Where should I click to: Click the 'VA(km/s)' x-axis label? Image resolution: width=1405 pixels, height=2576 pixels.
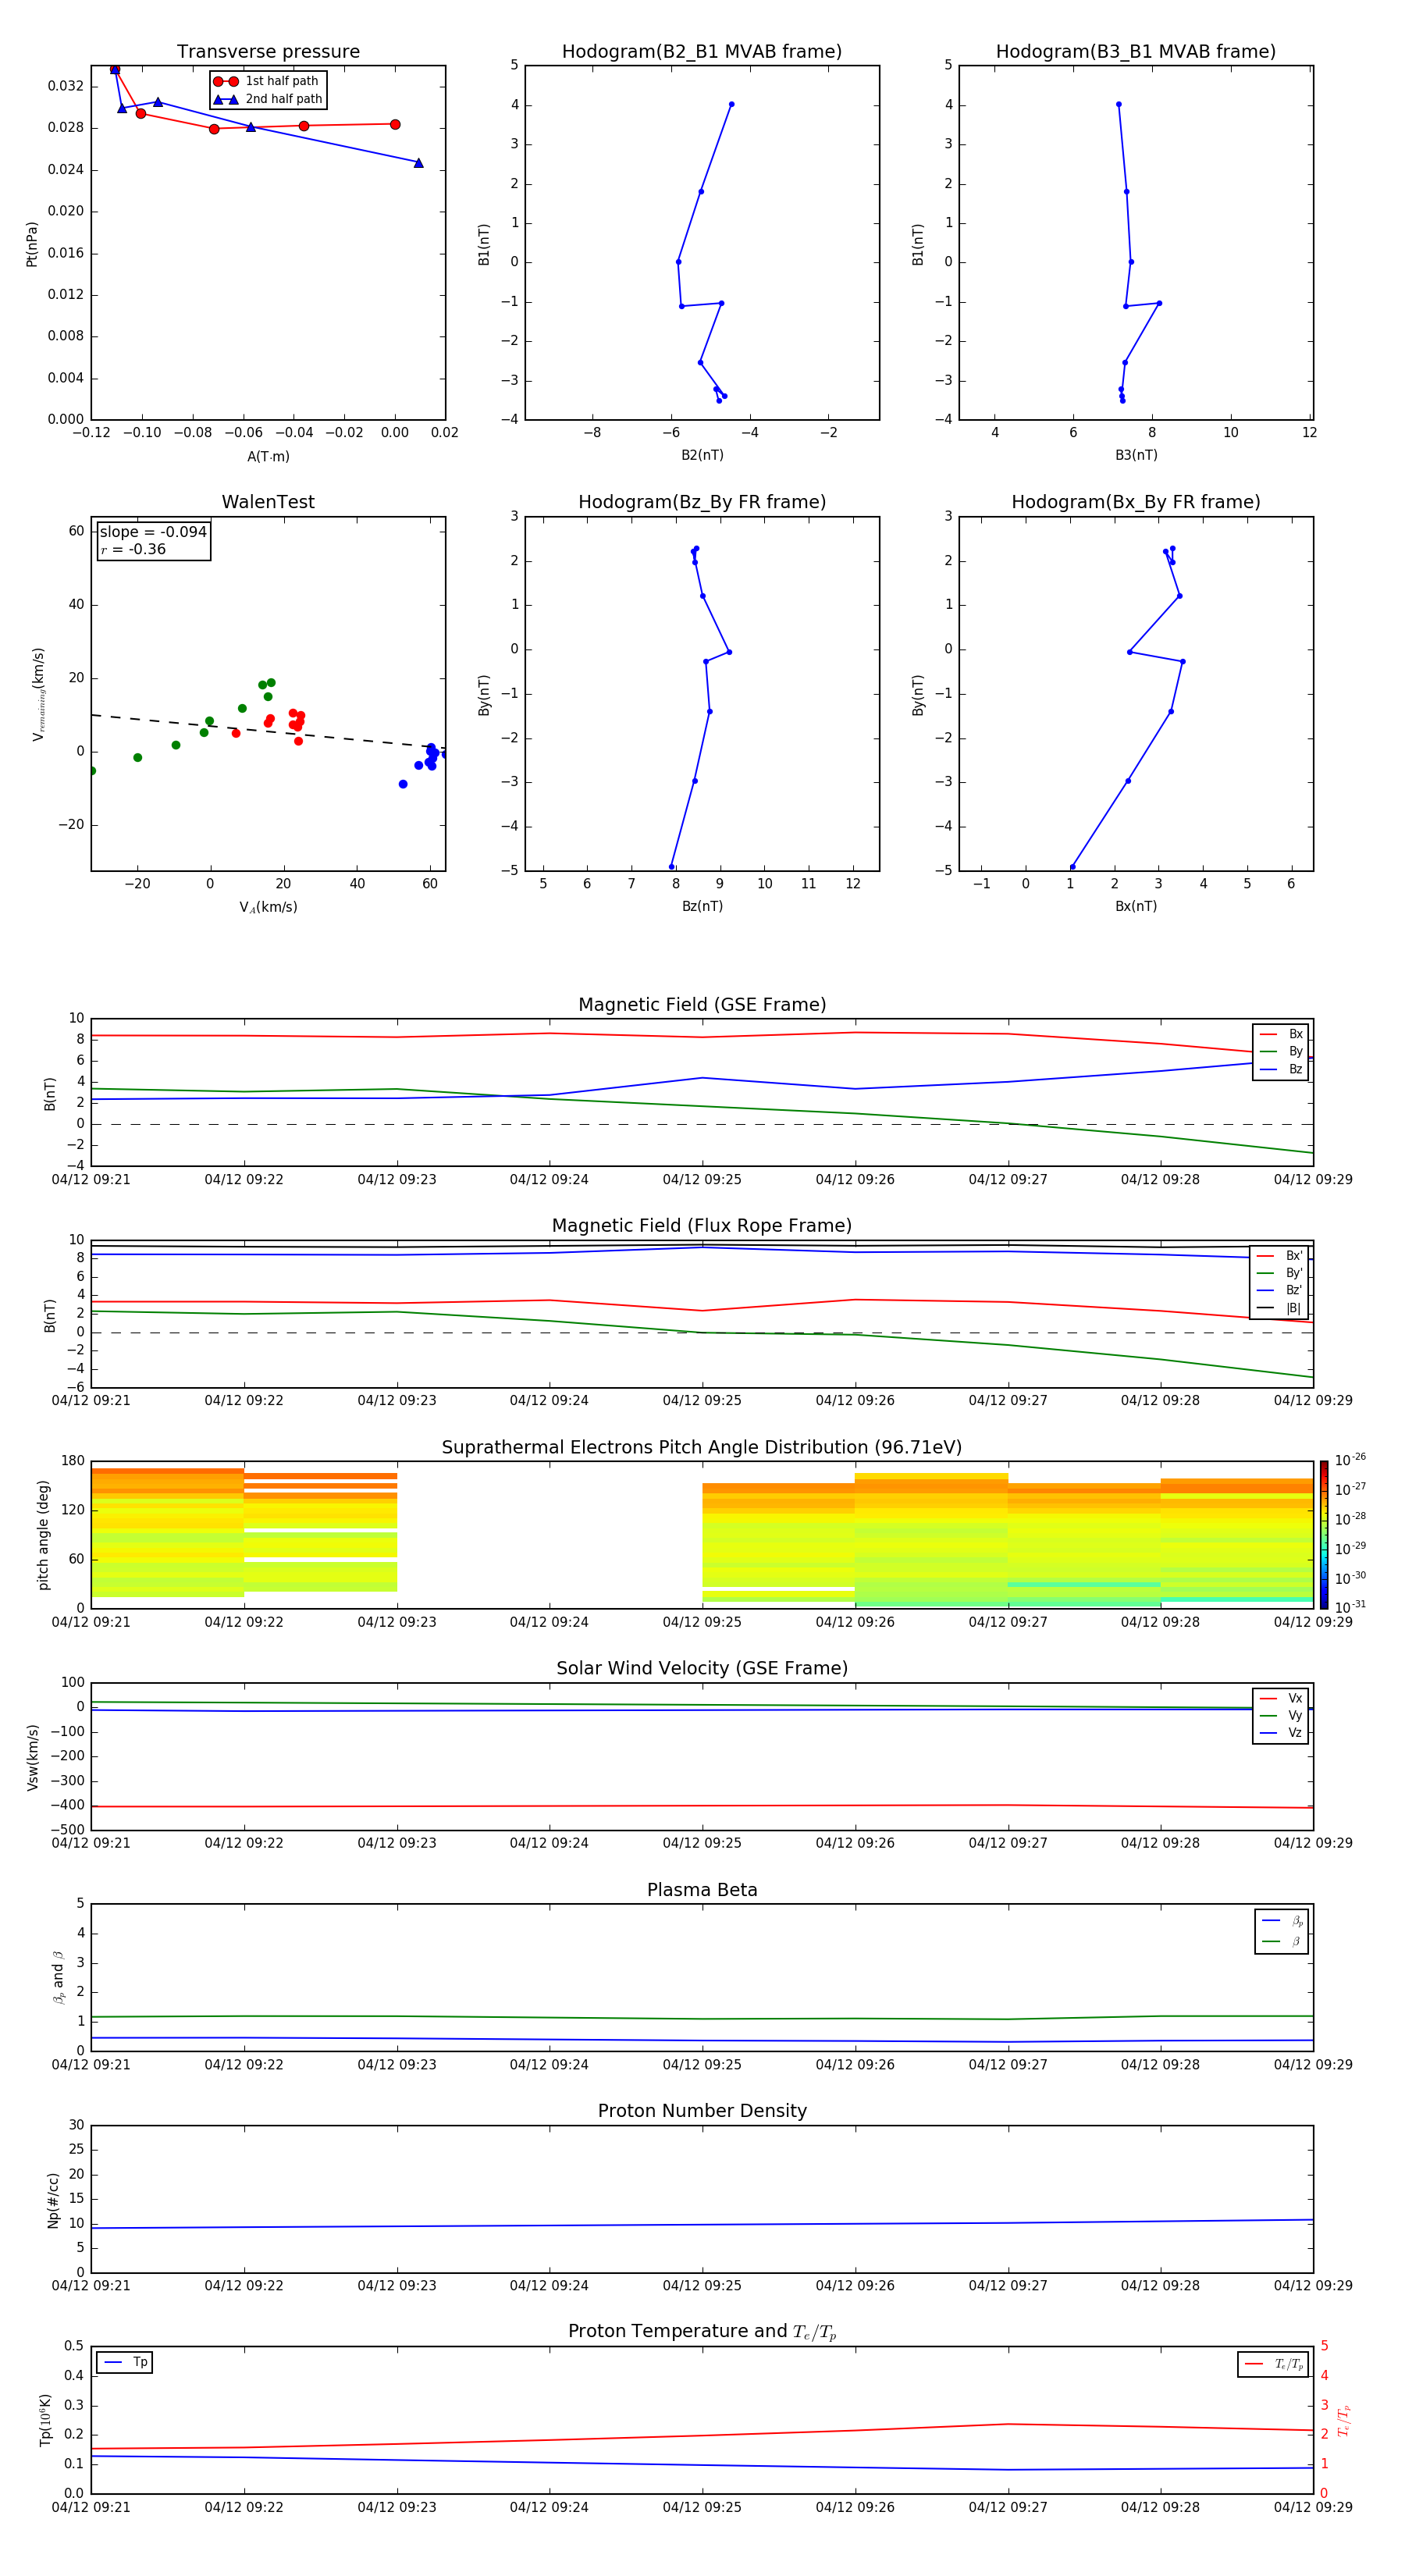[268, 907]
